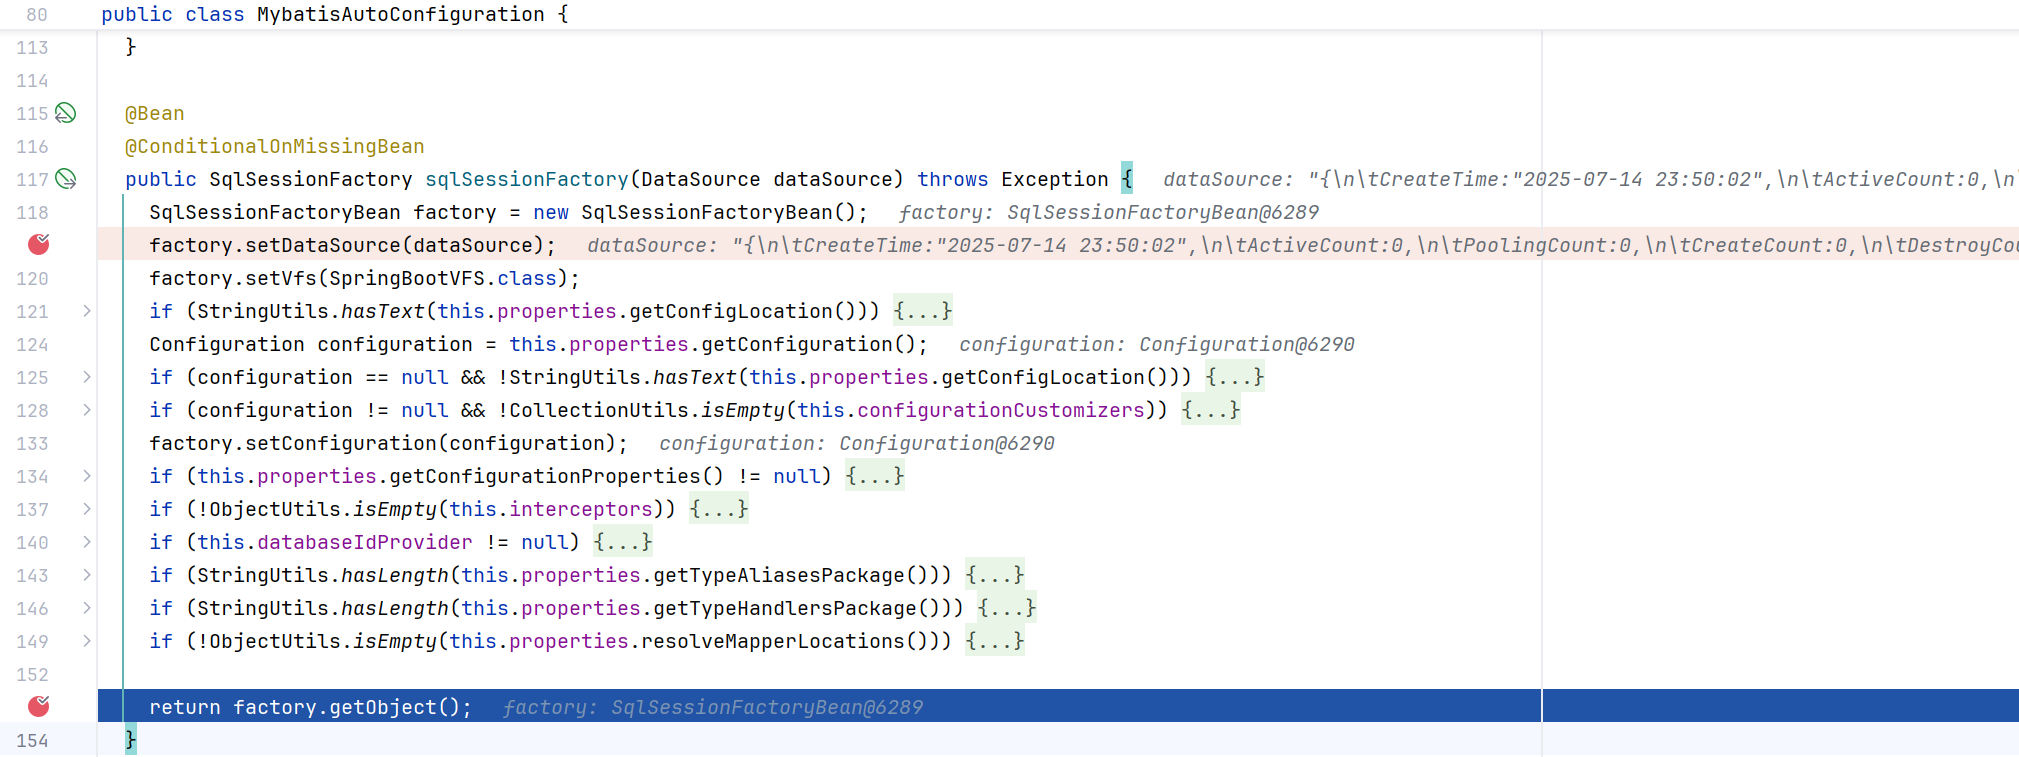Click the MybatisAutoConfiguration class name in sticky header

(401, 14)
